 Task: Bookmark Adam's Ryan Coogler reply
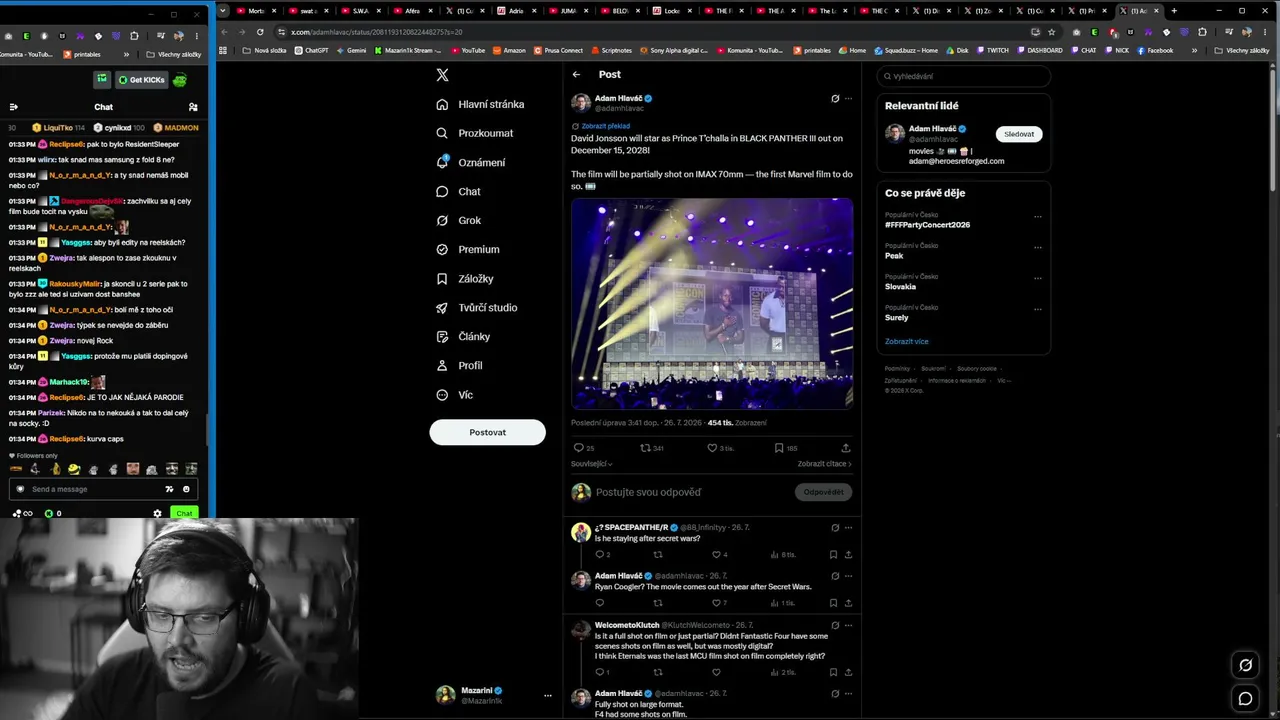(x=833, y=603)
